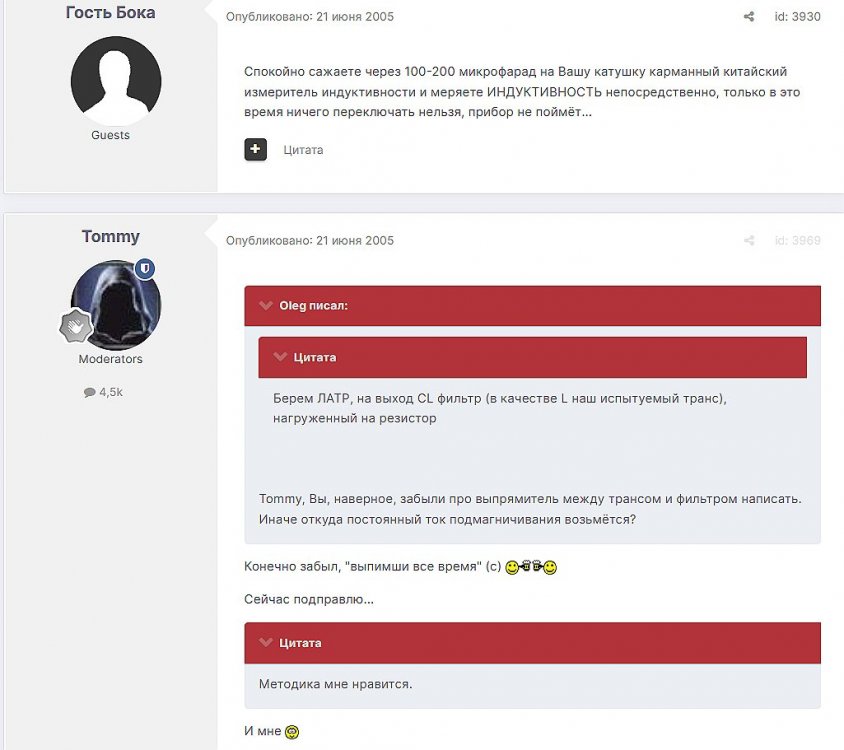Click share icon on Гость Бока post
This screenshot has height=750, width=844.
[x=749, y=17]
